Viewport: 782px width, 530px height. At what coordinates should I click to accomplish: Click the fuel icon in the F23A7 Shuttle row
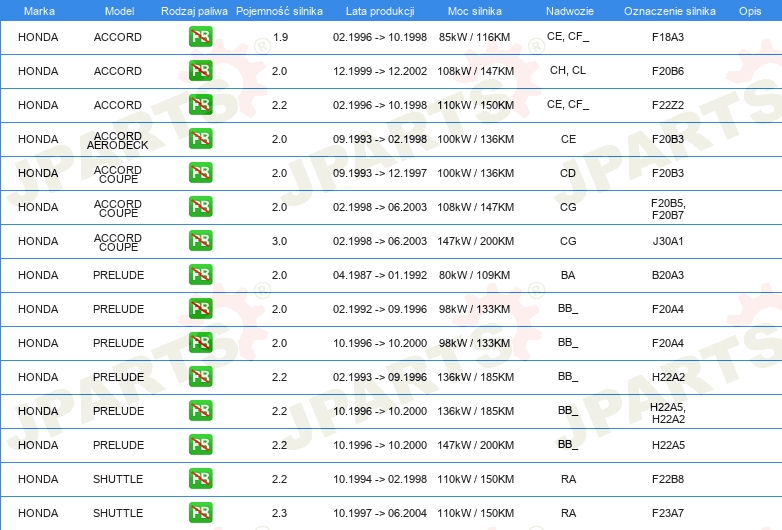(200, 513)
